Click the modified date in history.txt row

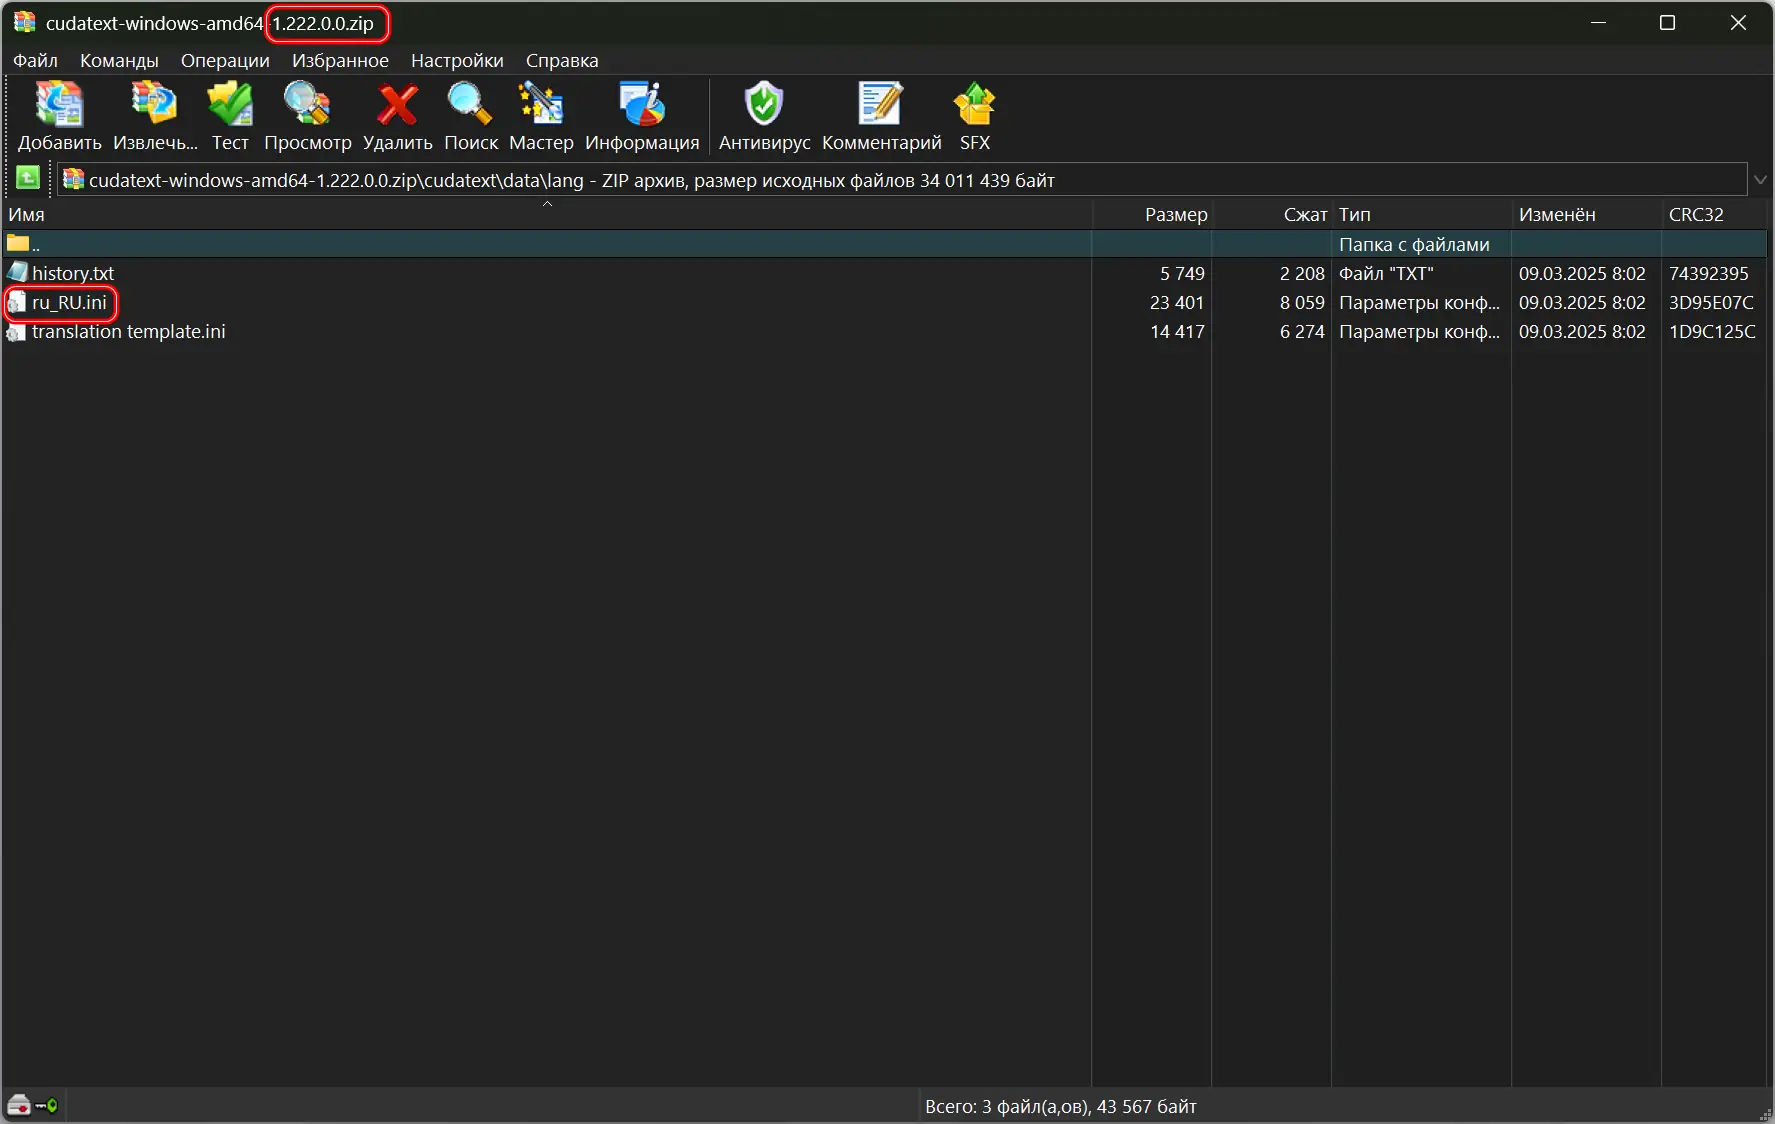click(x=1582, y=273)
